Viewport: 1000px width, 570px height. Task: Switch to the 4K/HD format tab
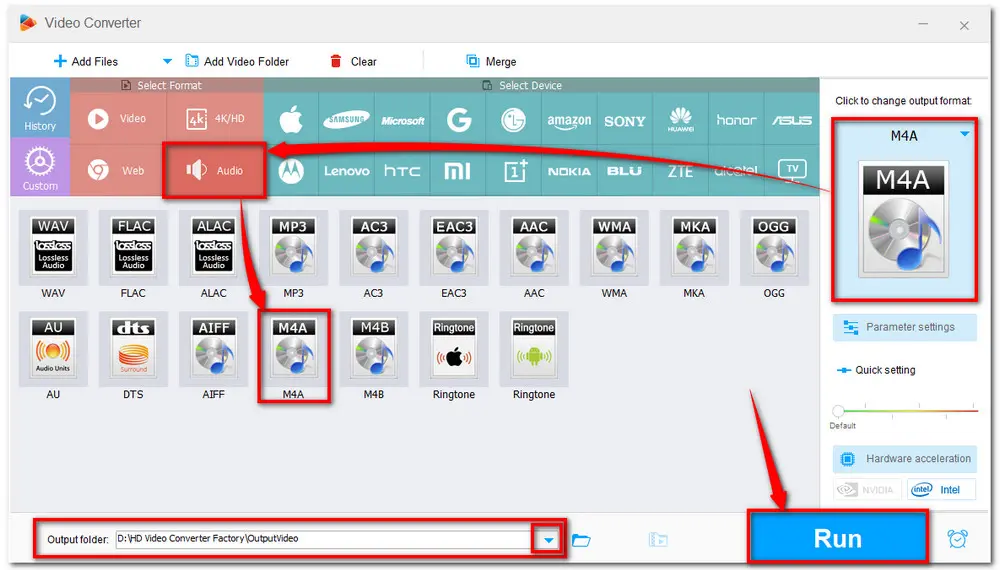click(215, 119)
